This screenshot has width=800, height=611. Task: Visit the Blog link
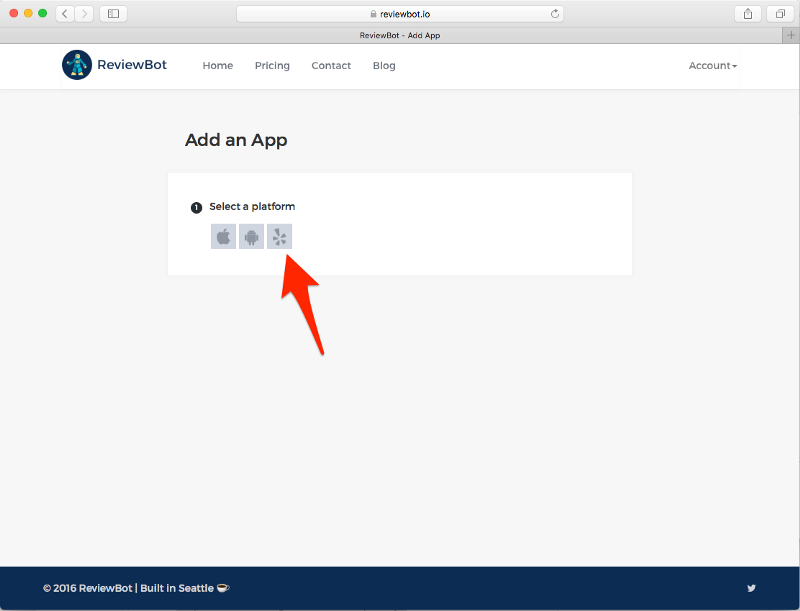[x=384, y=66]
